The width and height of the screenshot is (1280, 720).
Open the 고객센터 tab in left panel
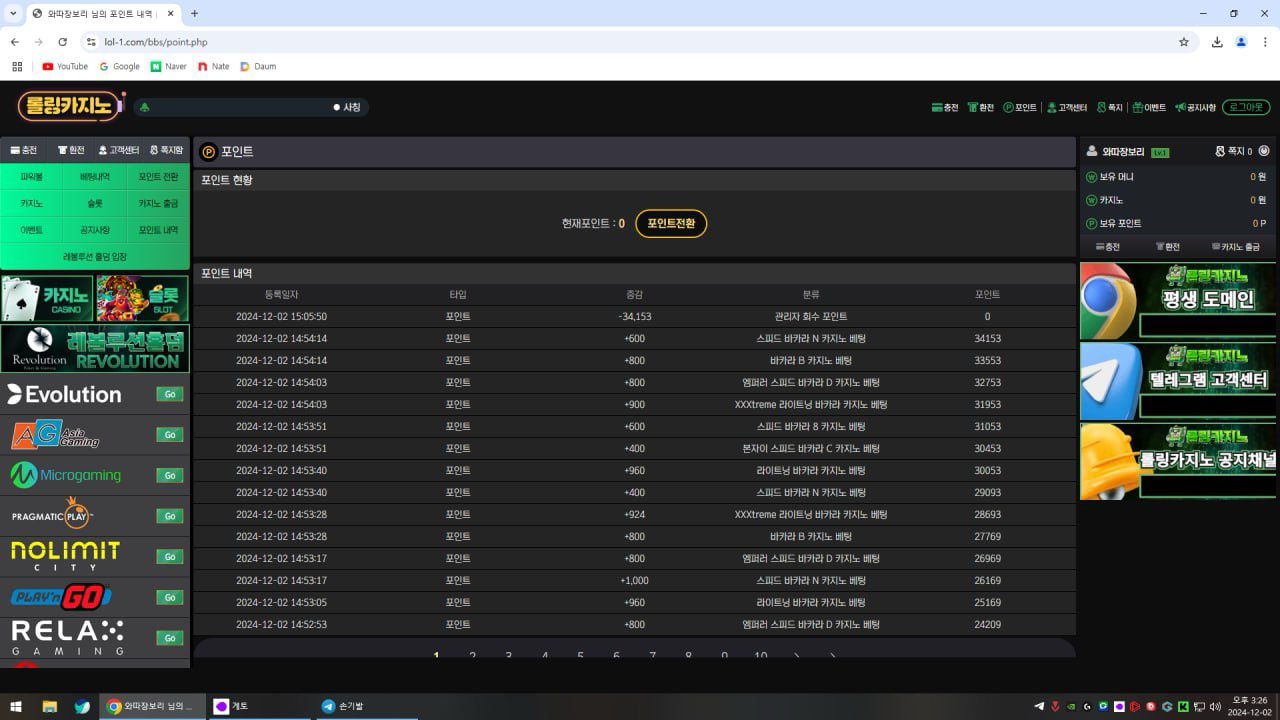pos(118,150)
